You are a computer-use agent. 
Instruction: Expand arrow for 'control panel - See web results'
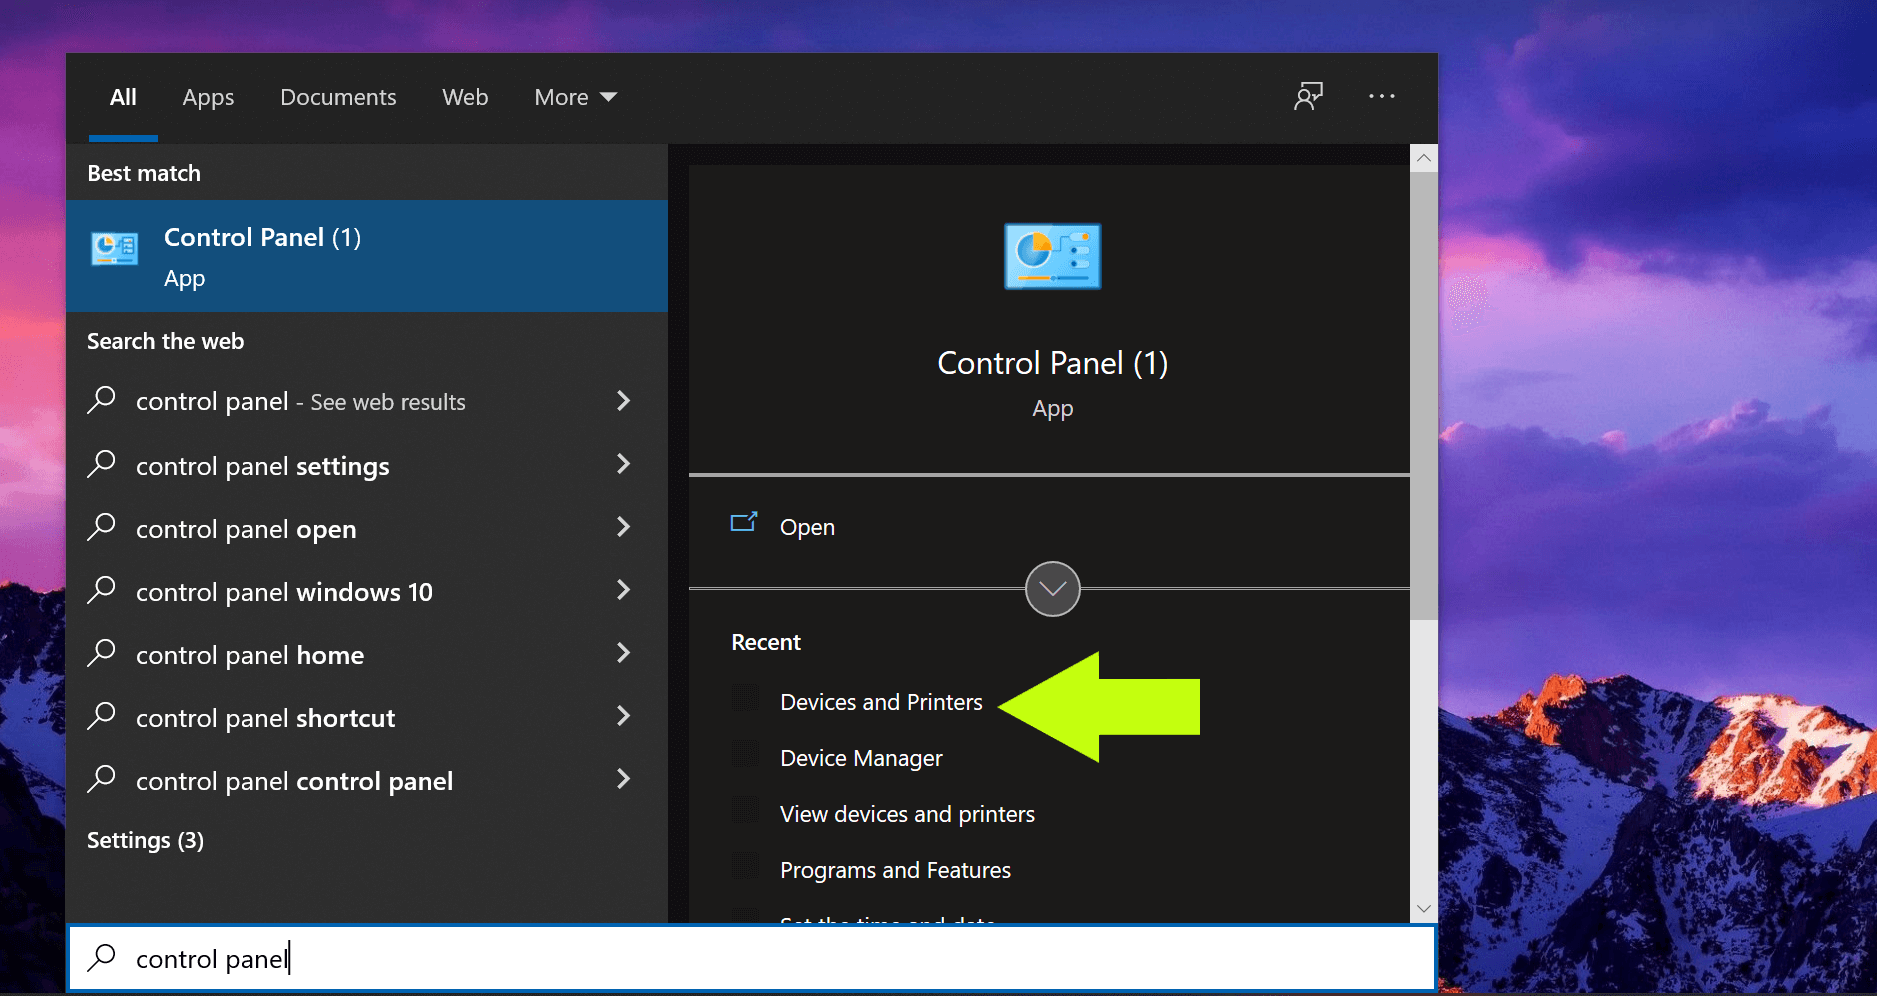(623, 401)
